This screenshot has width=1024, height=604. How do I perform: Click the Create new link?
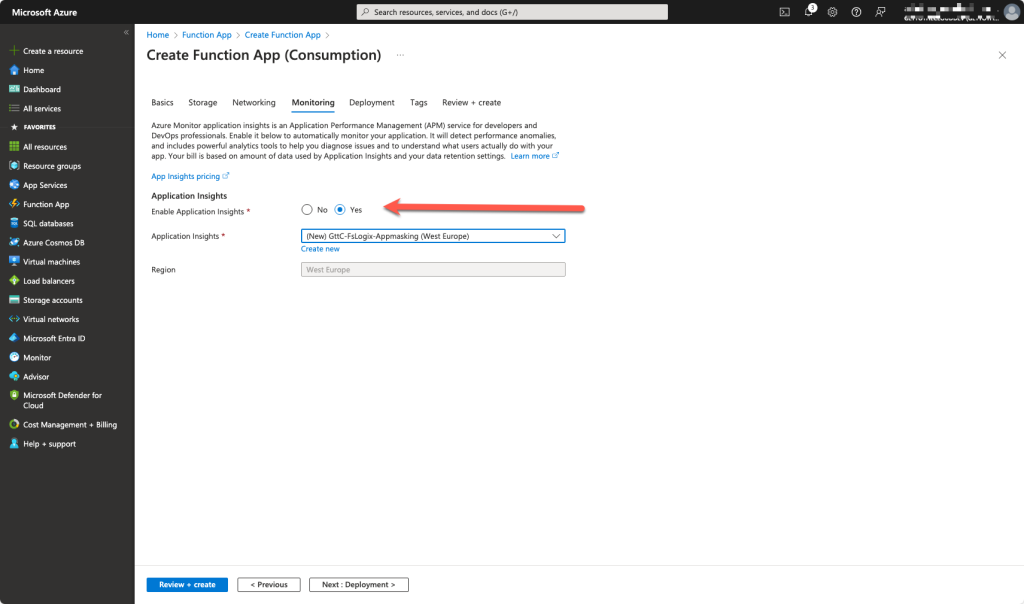pyautogui.click(x=320, y=249)
